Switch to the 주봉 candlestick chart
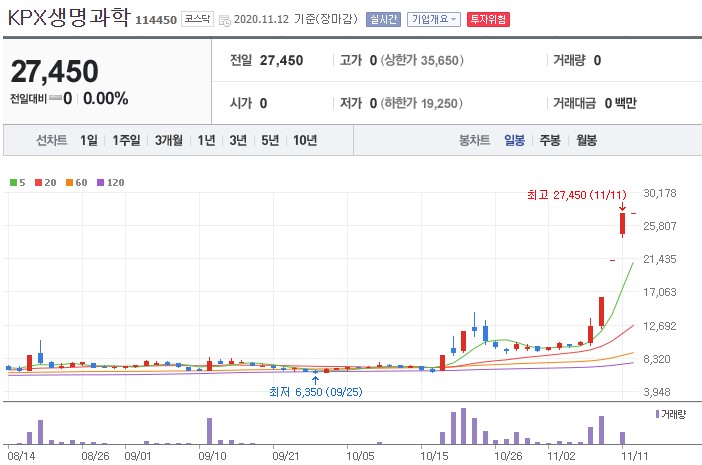 point(550,141)
